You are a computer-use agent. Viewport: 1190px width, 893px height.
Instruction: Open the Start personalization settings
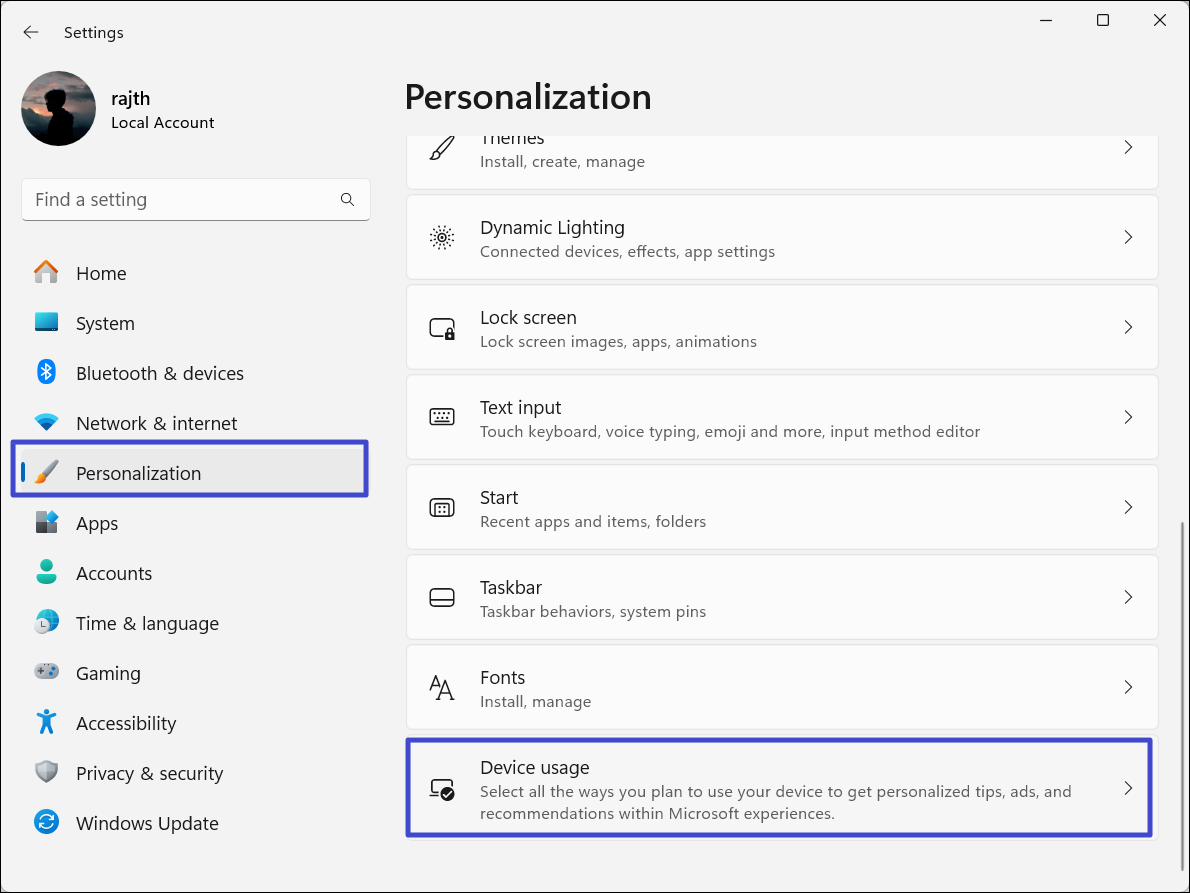(x=780, y=508)
